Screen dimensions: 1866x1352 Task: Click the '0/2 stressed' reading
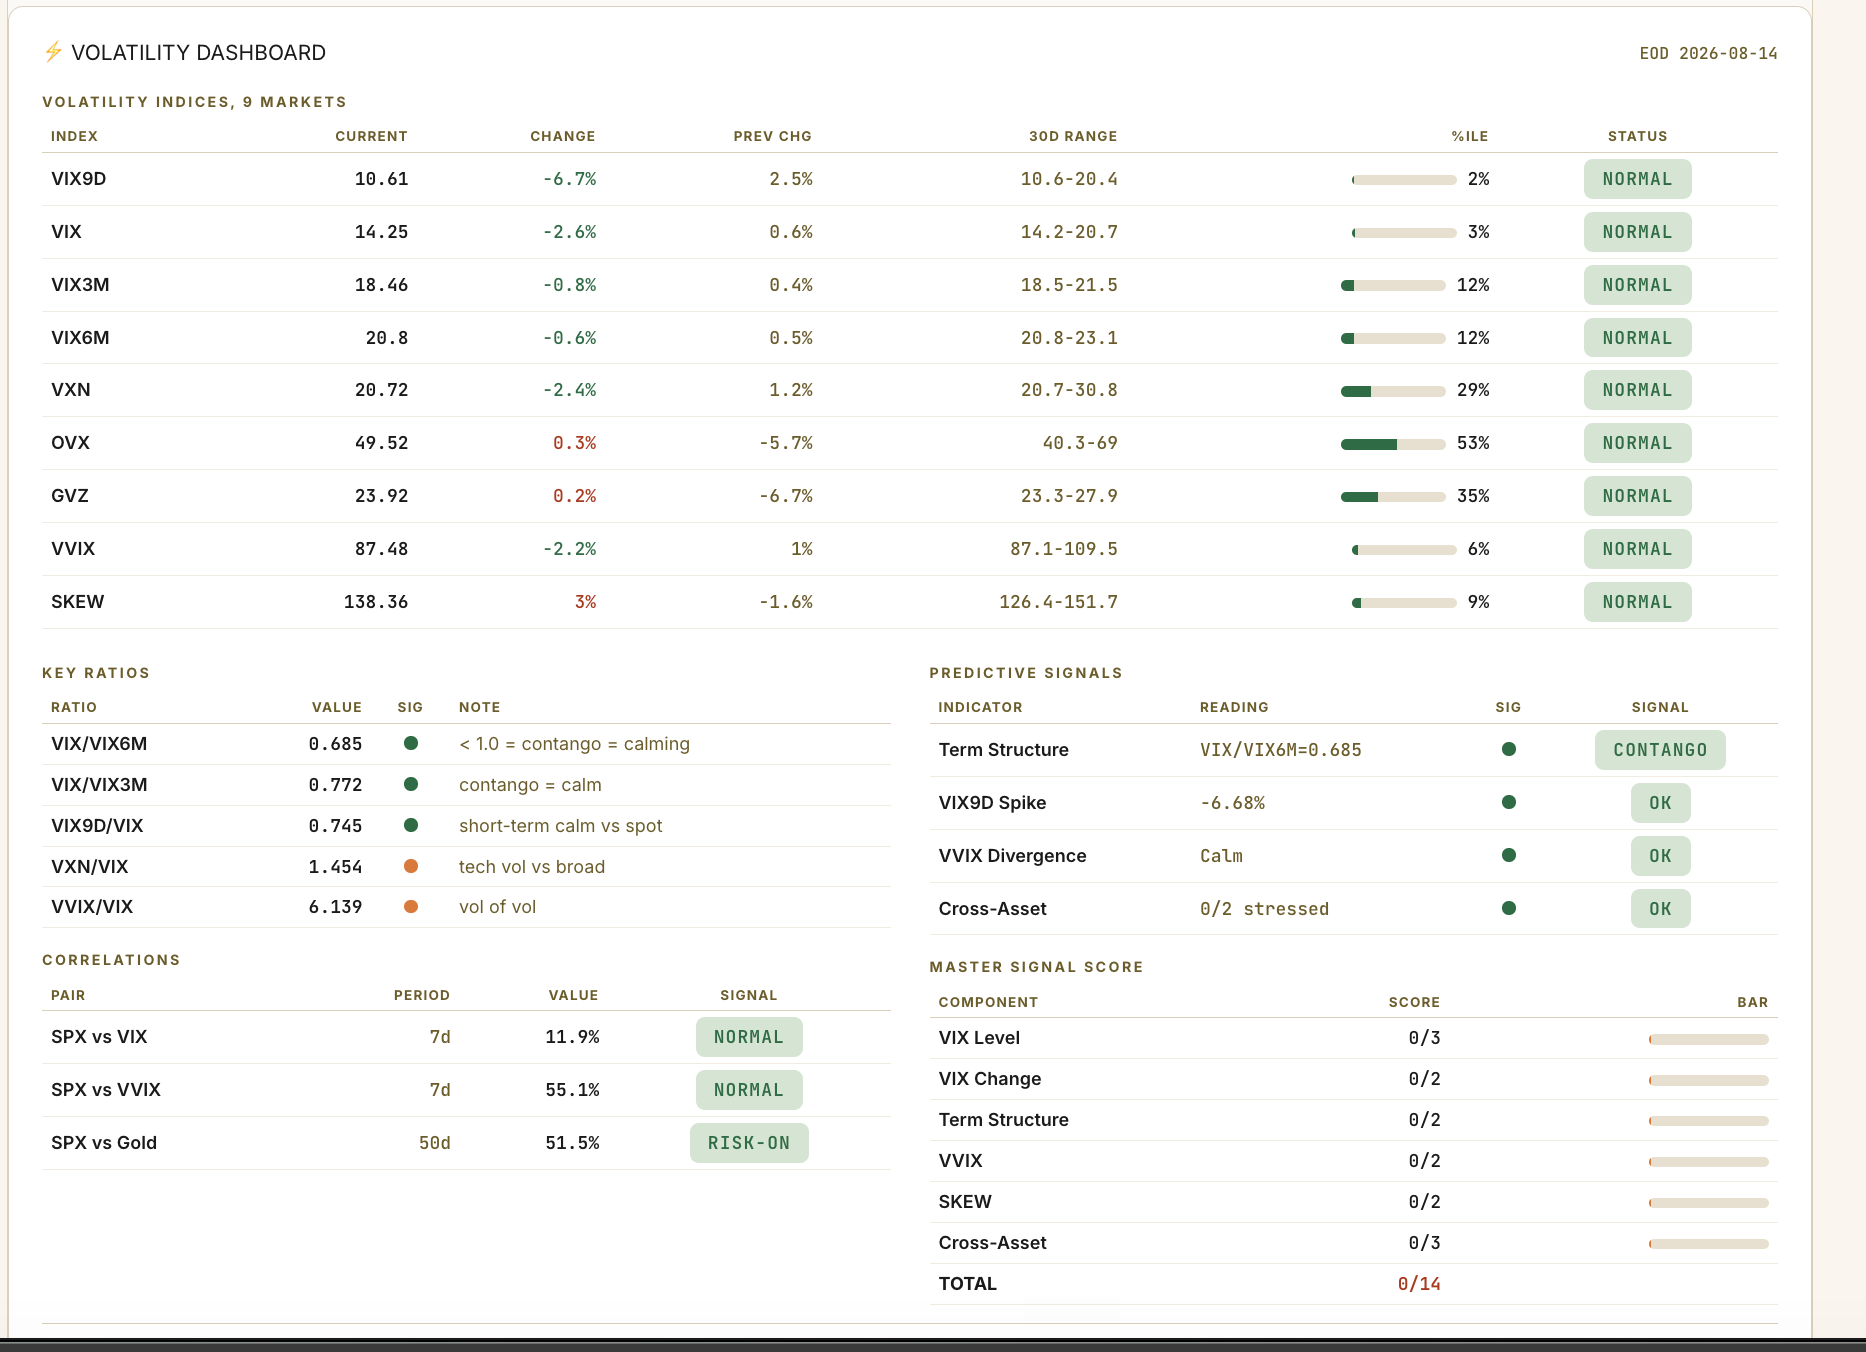pyautogui.click(x=1265, y=909)
